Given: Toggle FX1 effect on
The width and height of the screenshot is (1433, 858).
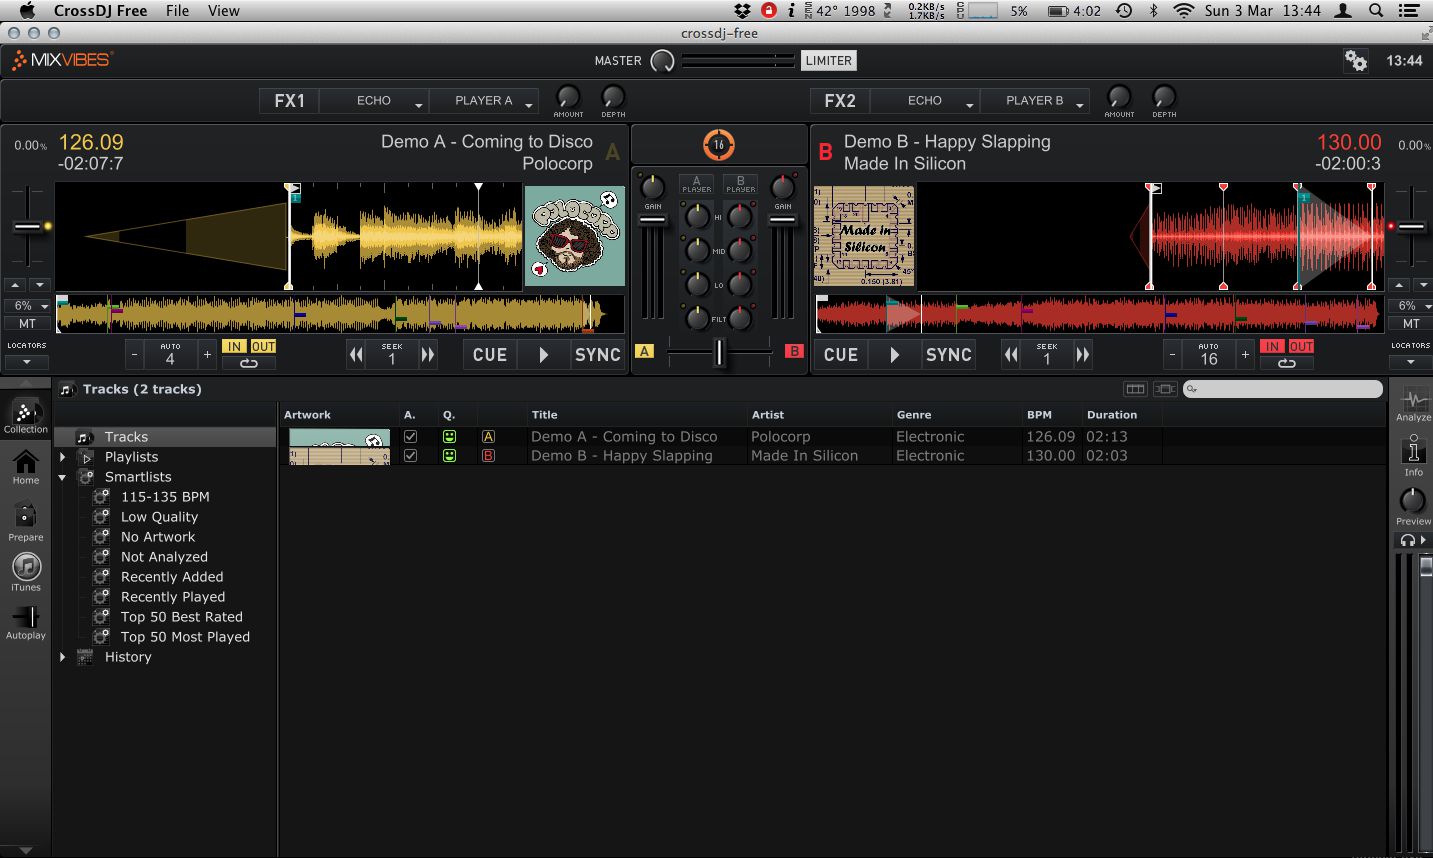Looking at the screenshot, I should pyautogui.click(x=289, y=101).
